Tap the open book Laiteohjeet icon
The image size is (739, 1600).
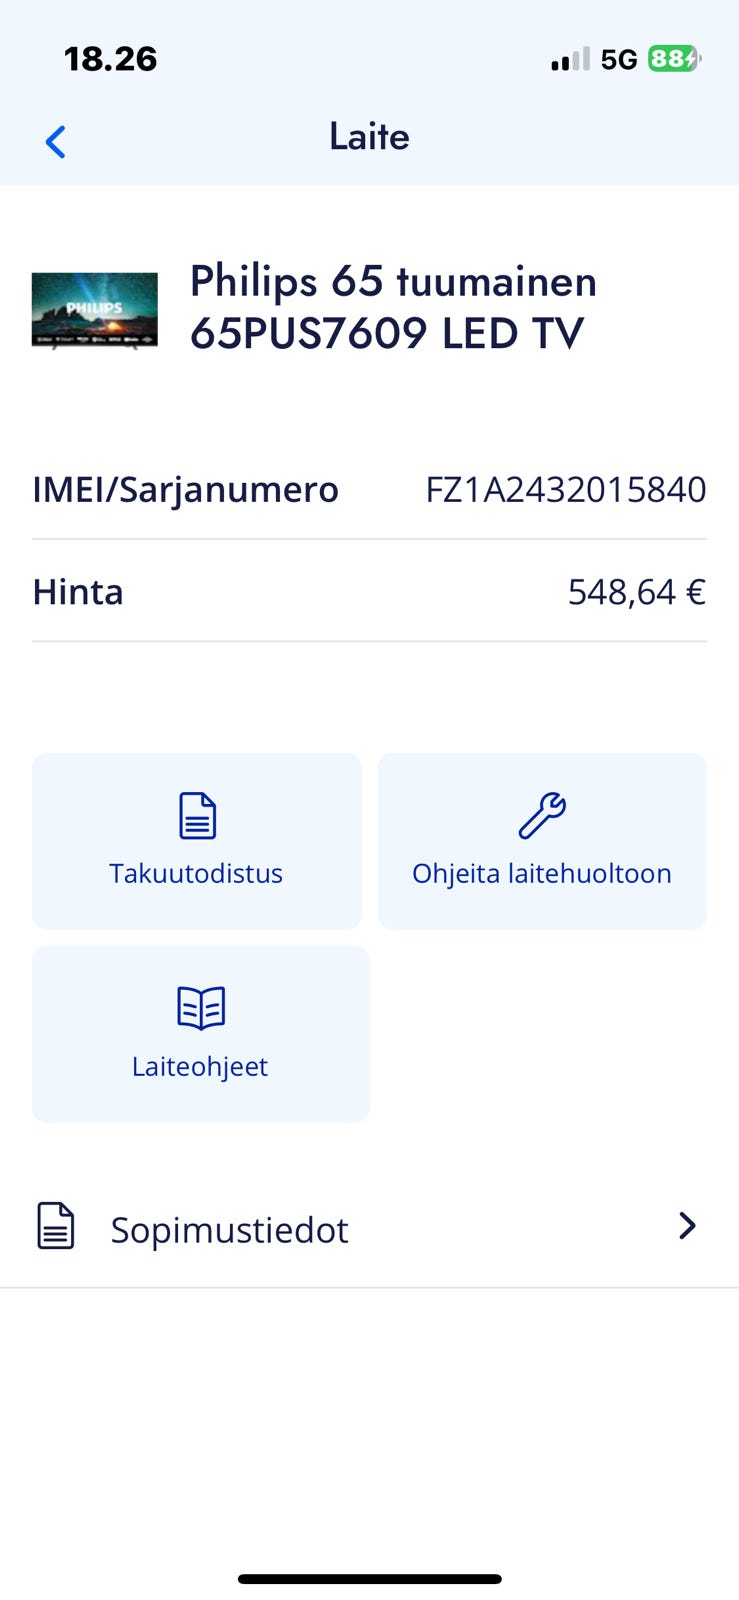[x=201, y=1007]
